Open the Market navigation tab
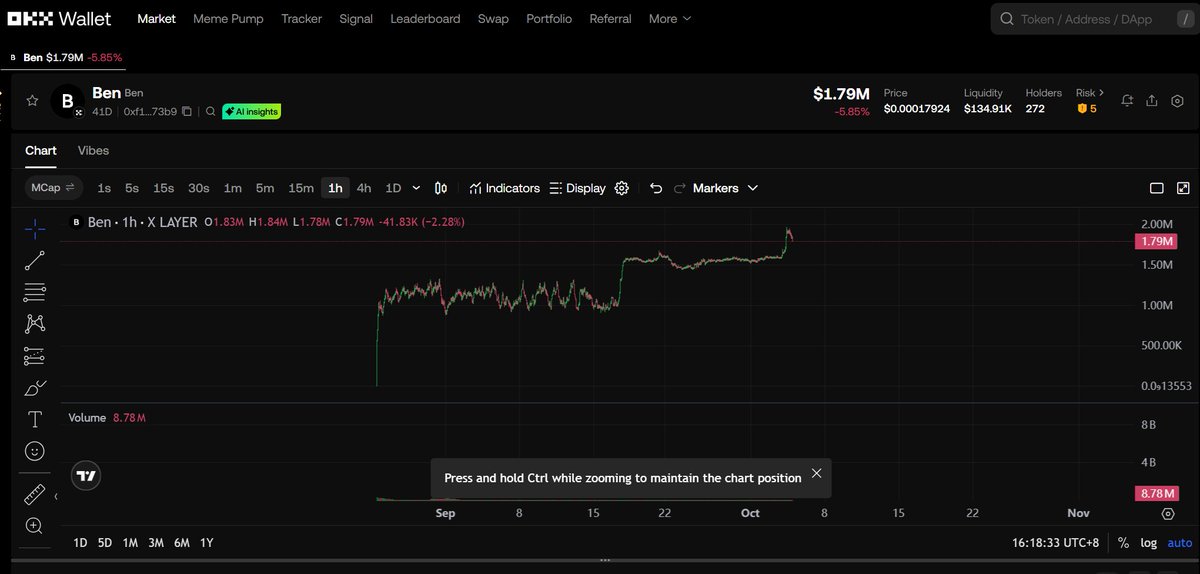This screenshot has height=574, width=1200. [156, 19]
